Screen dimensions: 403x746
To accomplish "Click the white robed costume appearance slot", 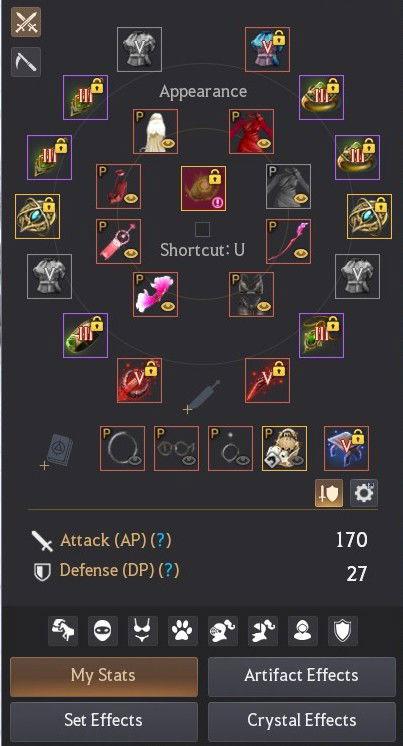I will coord(155,131).
